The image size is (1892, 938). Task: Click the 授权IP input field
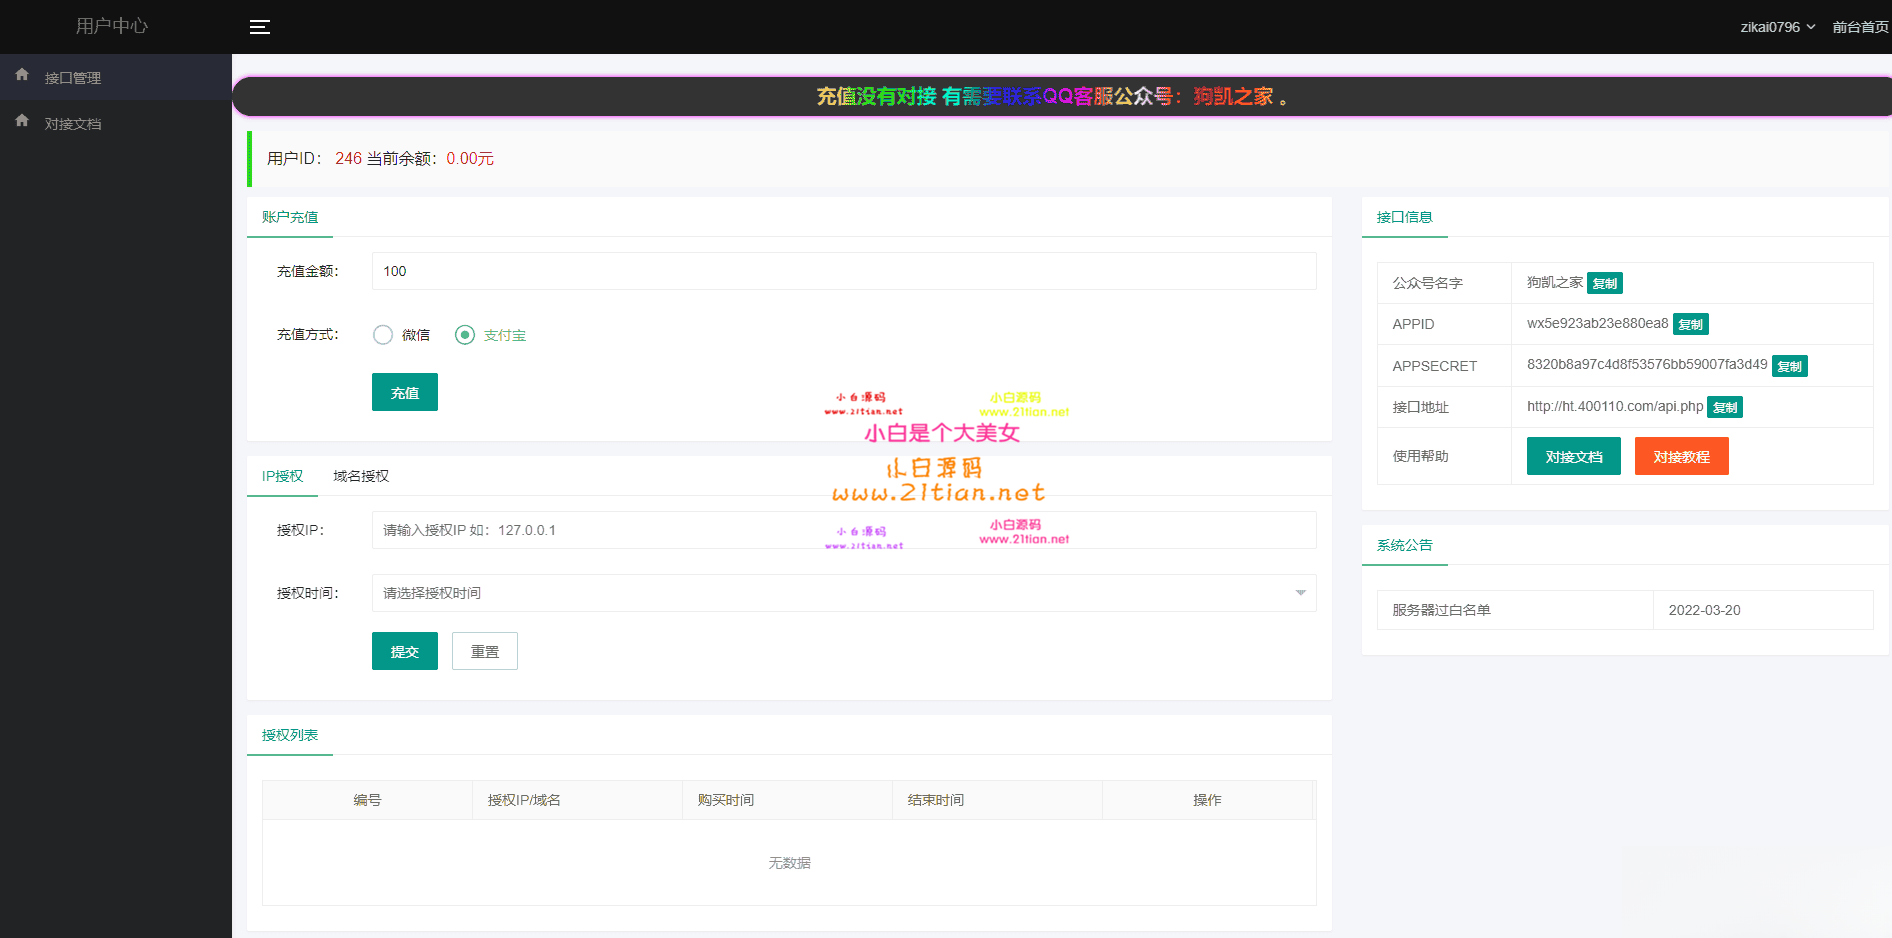843,530
